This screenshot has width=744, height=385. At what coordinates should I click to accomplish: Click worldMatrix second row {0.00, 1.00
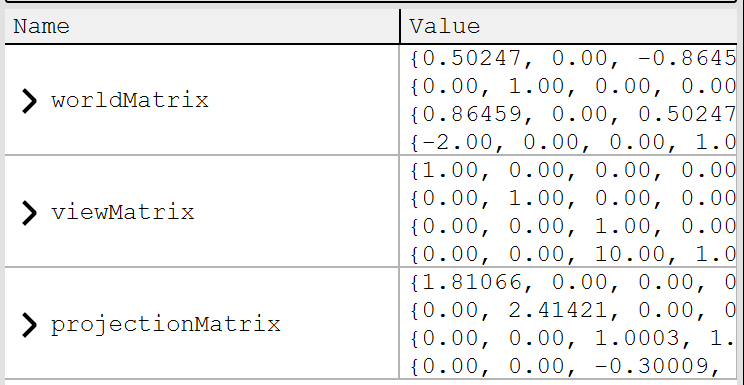point(573,87)
